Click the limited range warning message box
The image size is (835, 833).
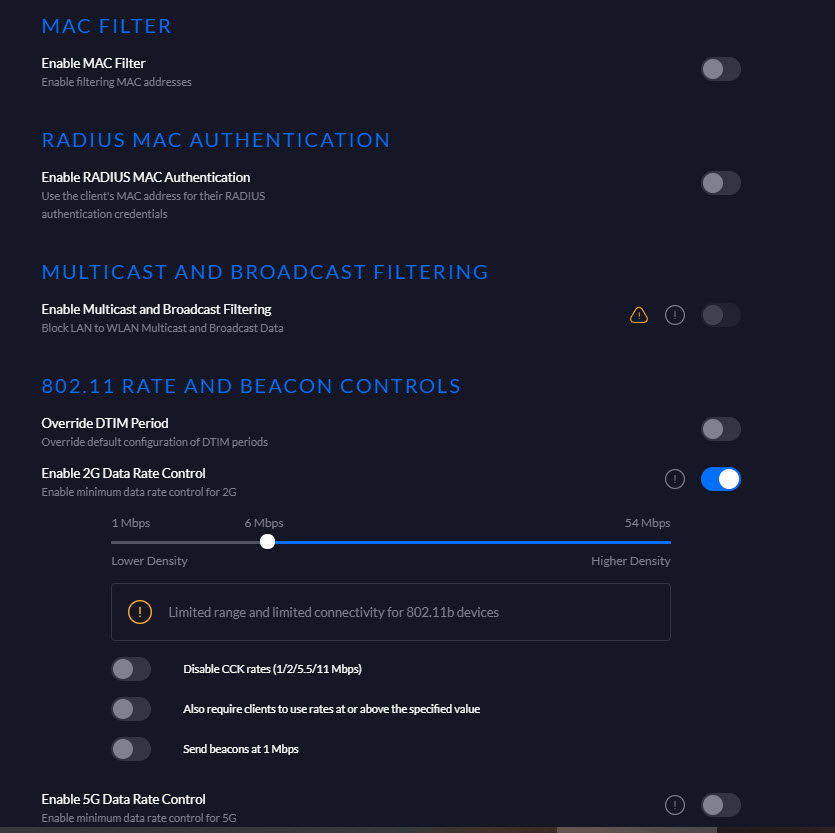click(x=390, y=612)
